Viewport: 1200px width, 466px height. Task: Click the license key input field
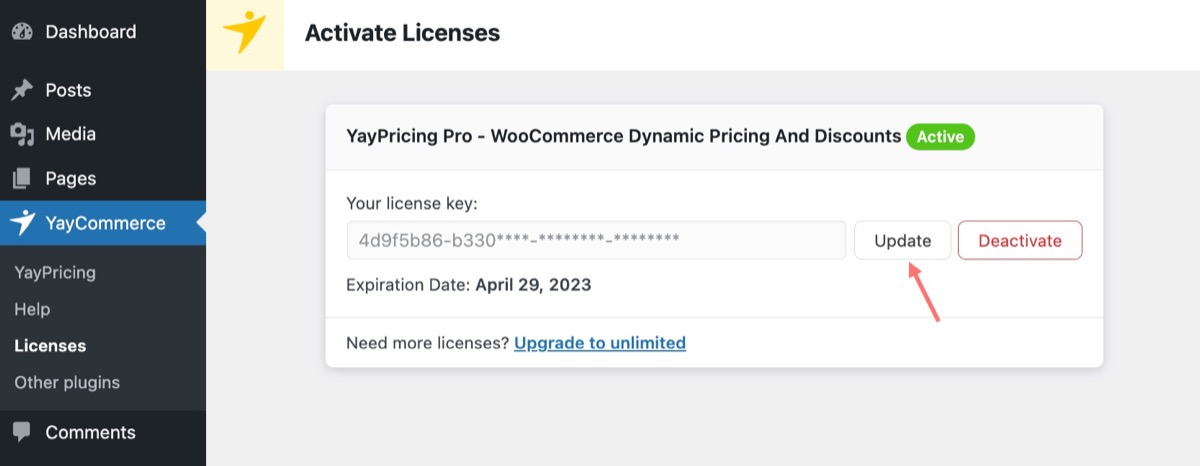(x=596, y=241)
